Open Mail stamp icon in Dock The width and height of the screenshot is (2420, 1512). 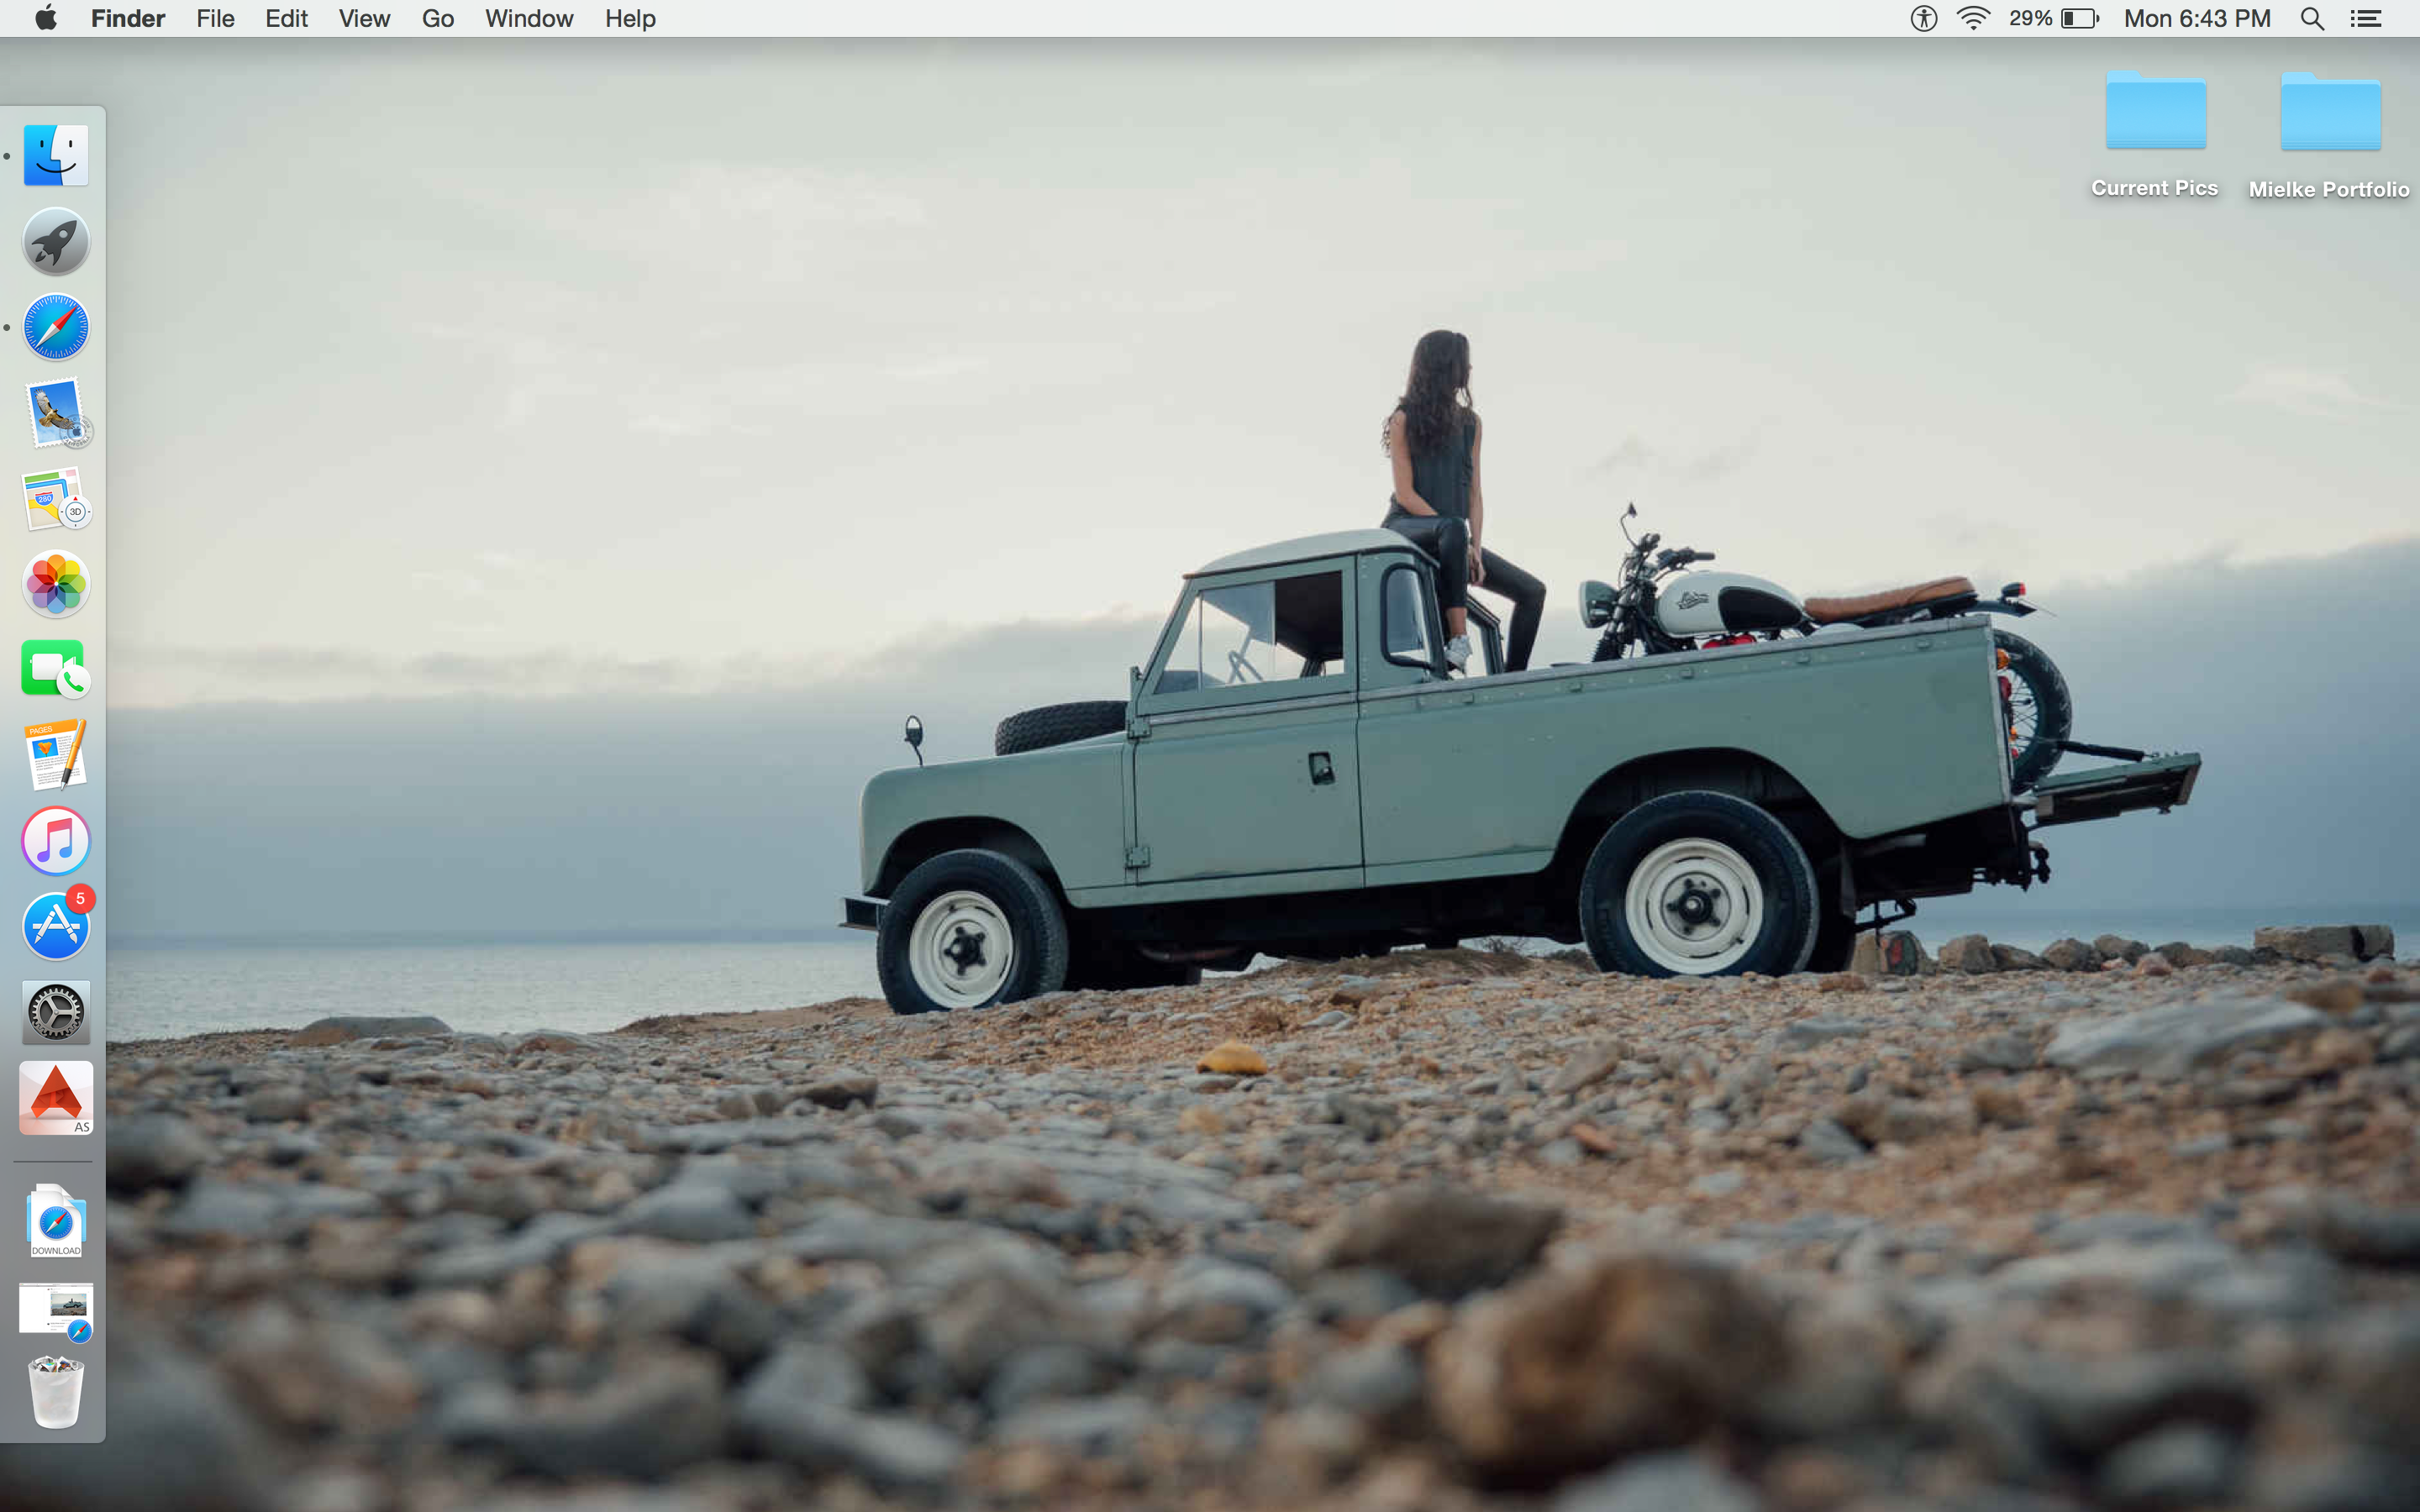tap(57, 413)
